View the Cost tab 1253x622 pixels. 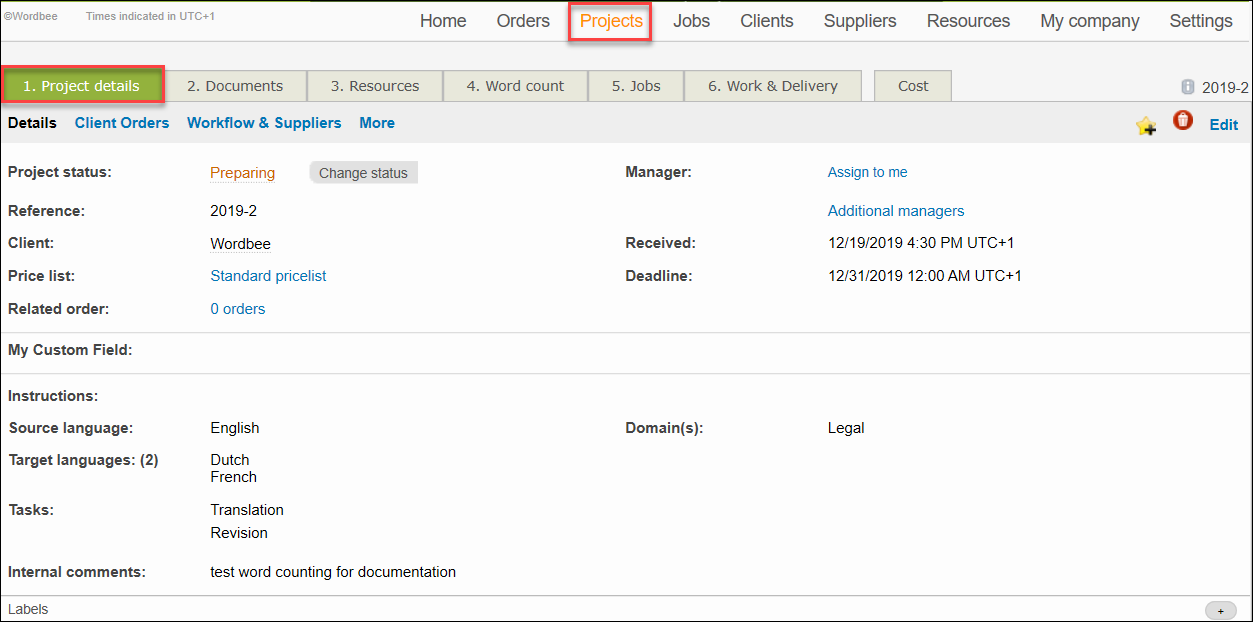click(912, 85)
